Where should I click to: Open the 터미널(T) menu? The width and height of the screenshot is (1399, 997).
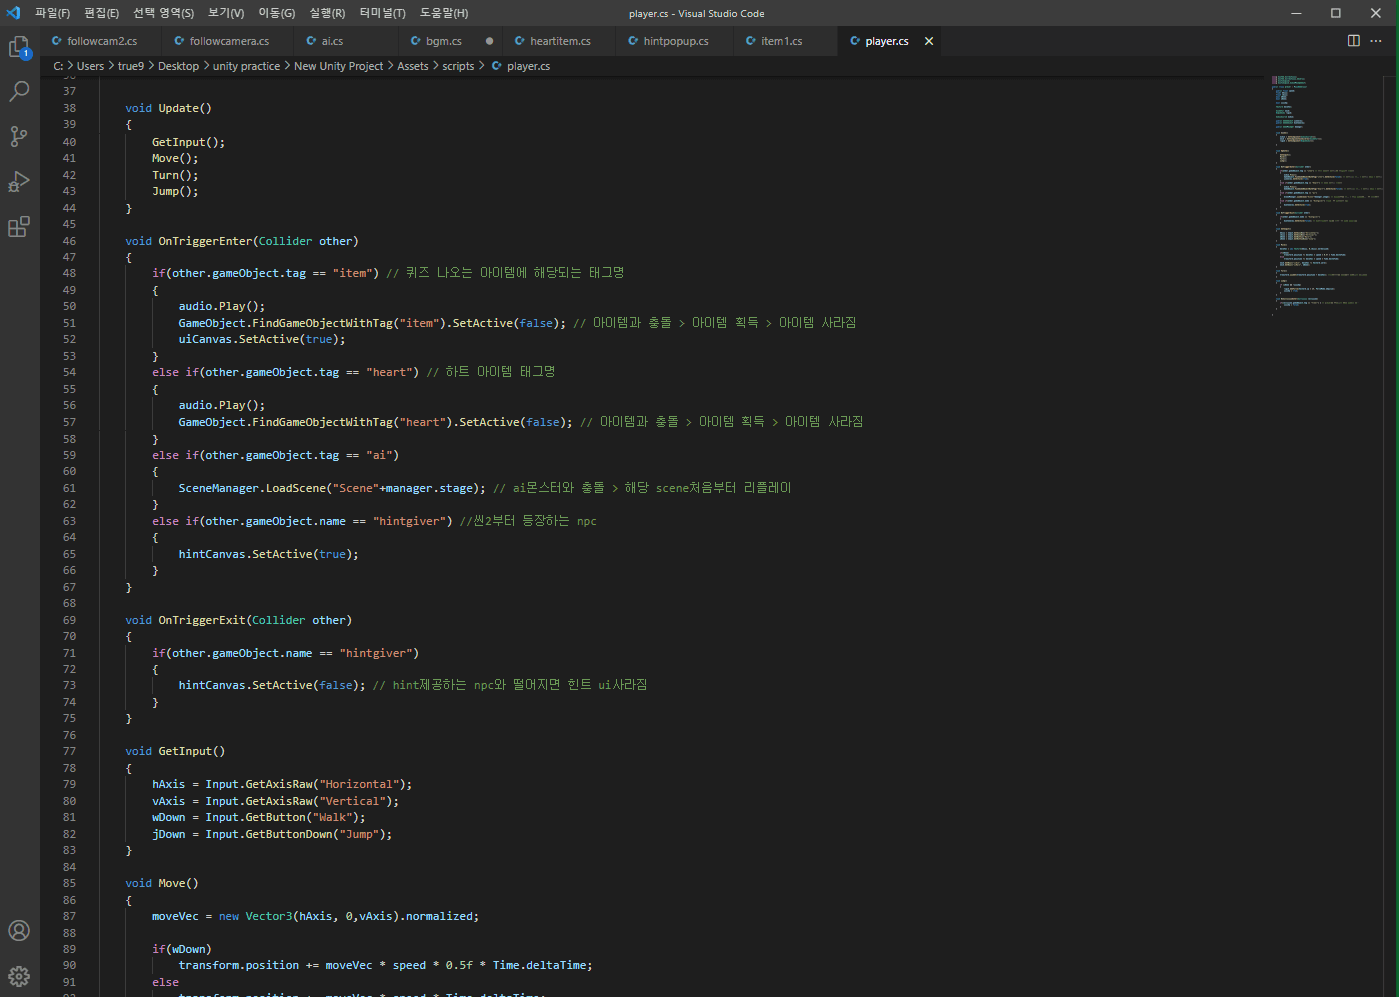point(382,13)
